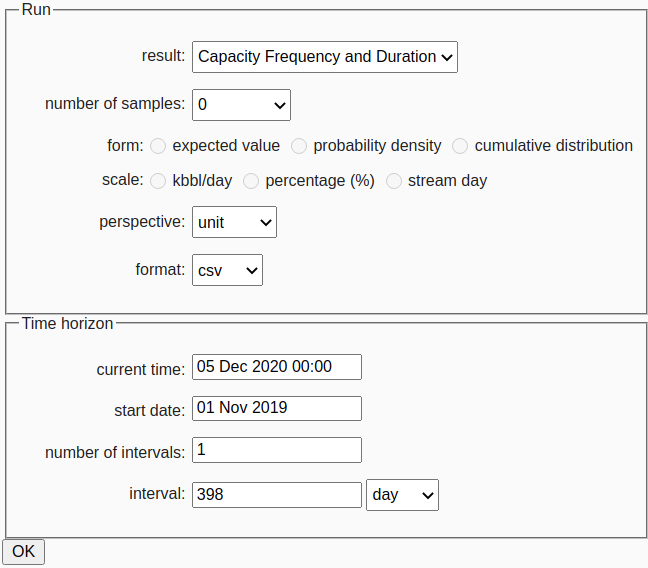The width and height of the screenshot is (648, 568).
Task: Click the current time input field
Action: pos(277,367)
